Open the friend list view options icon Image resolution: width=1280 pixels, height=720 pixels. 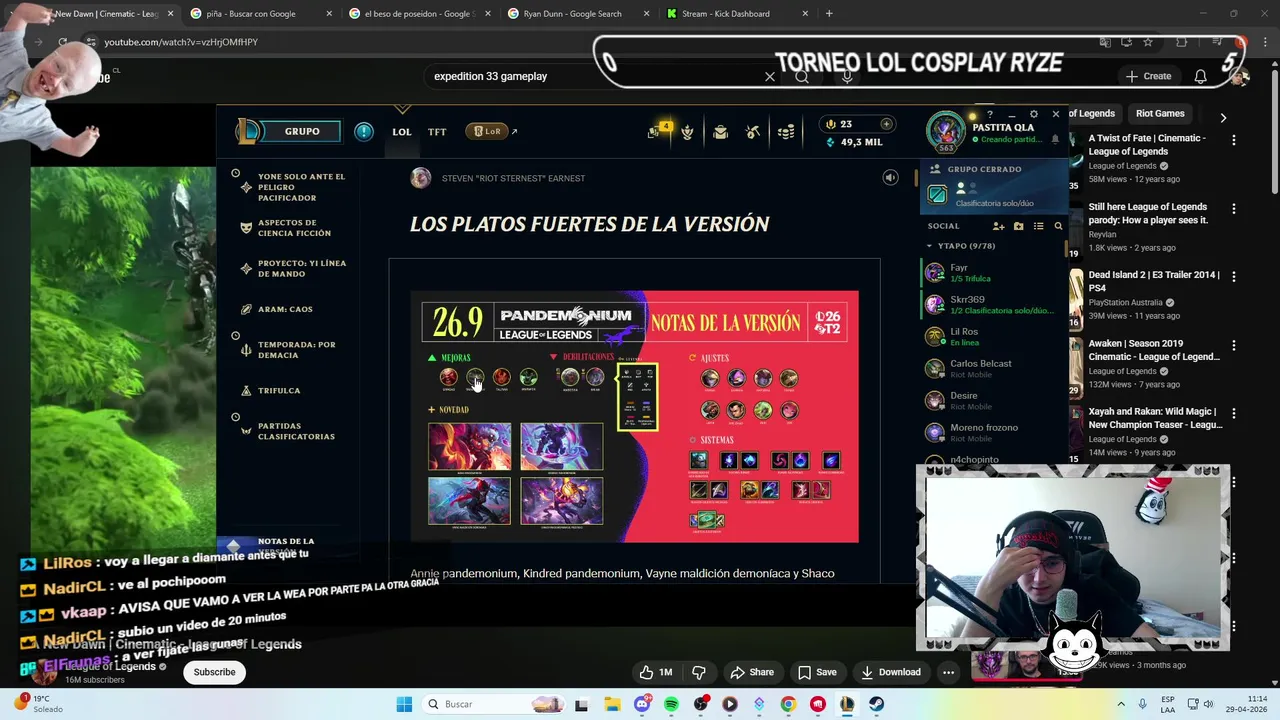point(1038,226)
